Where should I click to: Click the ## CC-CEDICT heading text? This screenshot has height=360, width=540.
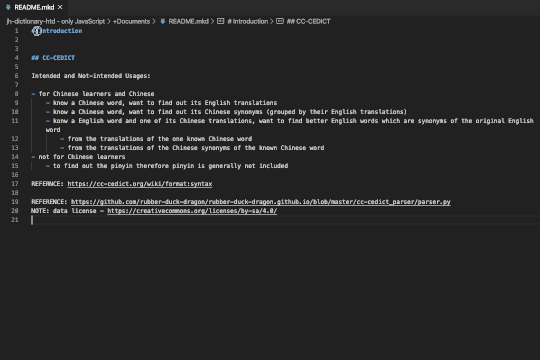coord(53,58)
